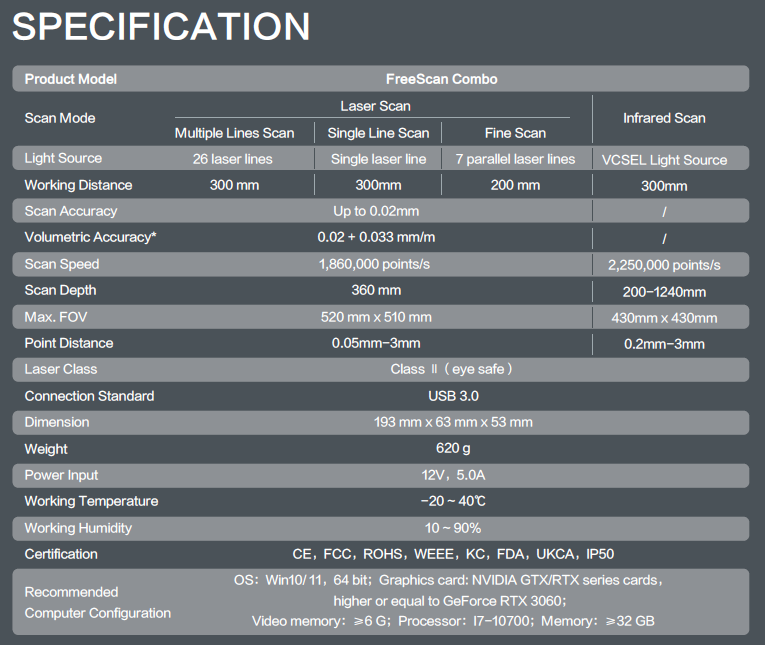Click the VCSEL Light Source cell
Screen dimensions: 765x645
point(664,160)
